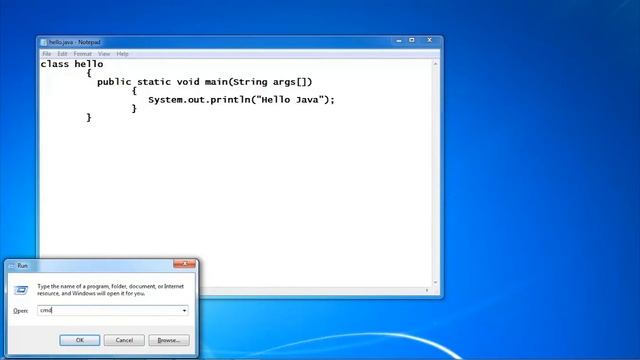Screen dimensions: 640x360
Task: Click the Browse... button in Run
Action: [169, 340]
